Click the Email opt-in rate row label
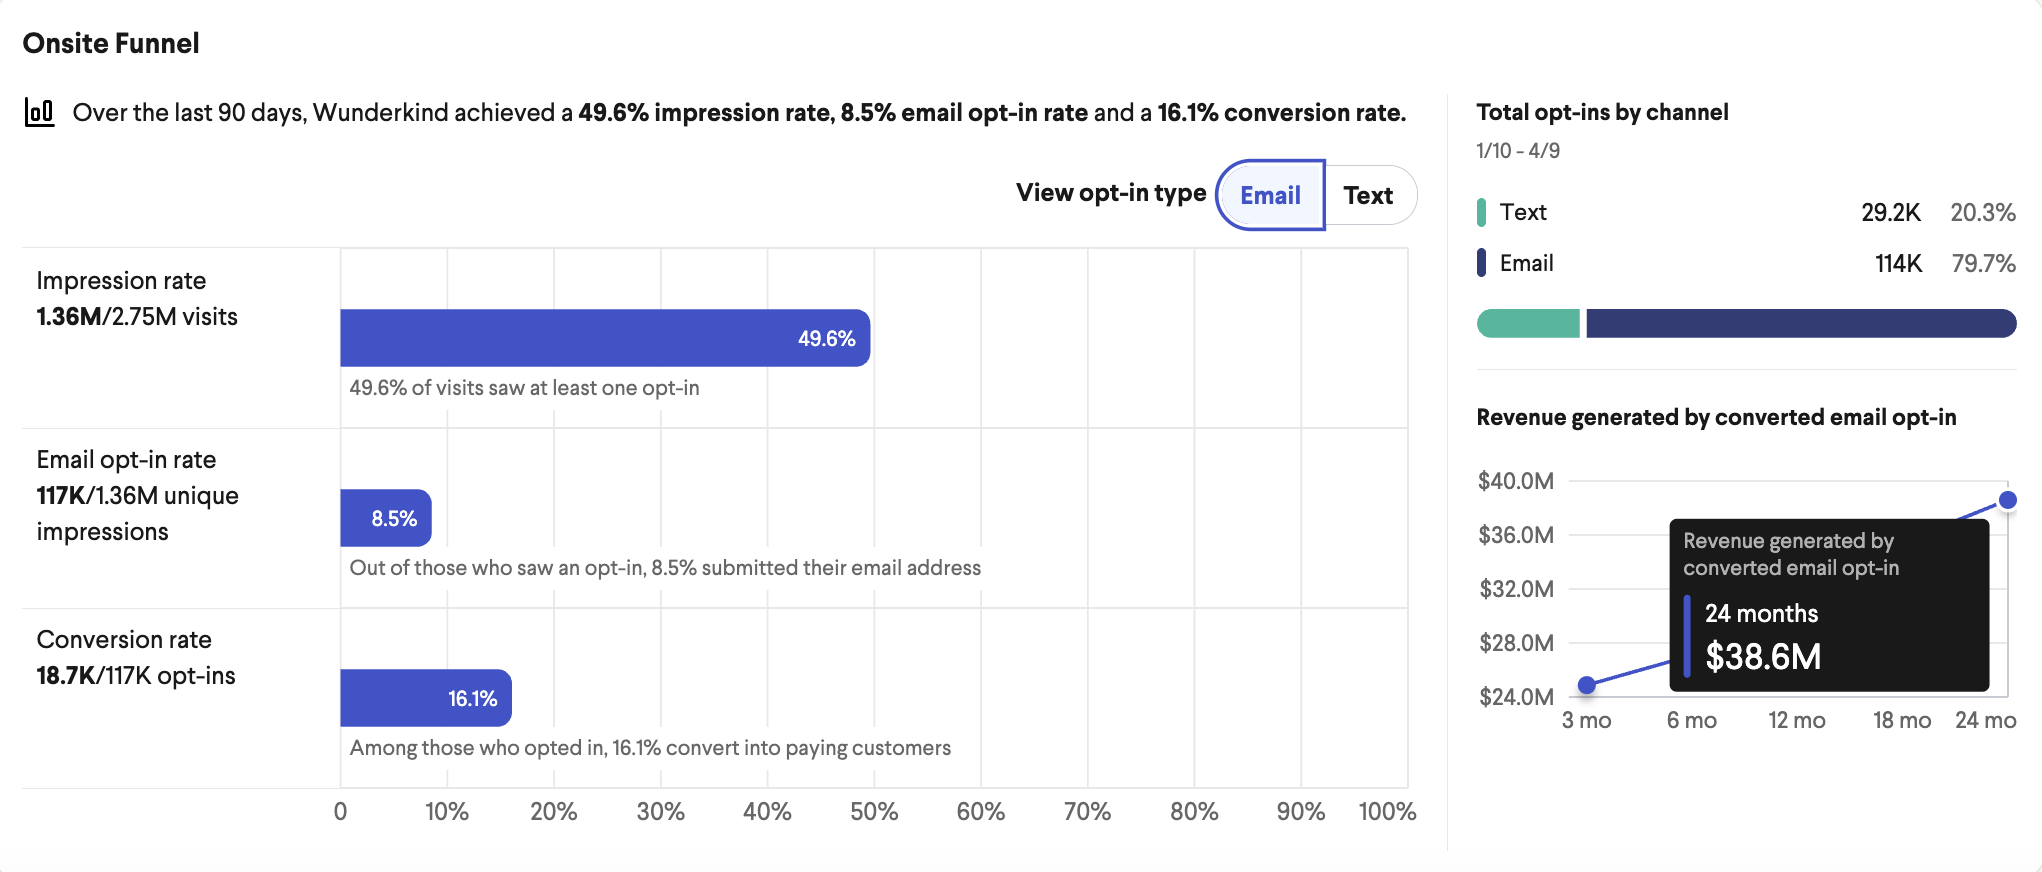This screenshot has height=872, width=2042. (x=126, y=460)
